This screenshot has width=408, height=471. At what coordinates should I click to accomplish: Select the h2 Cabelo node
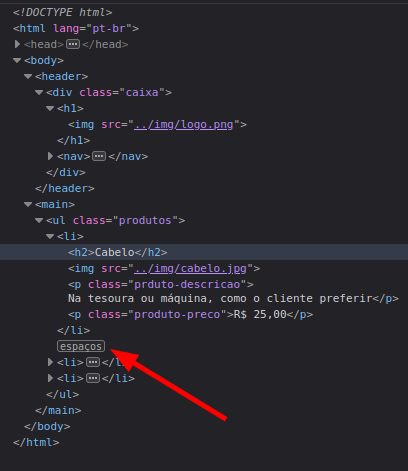pos(118,252)
